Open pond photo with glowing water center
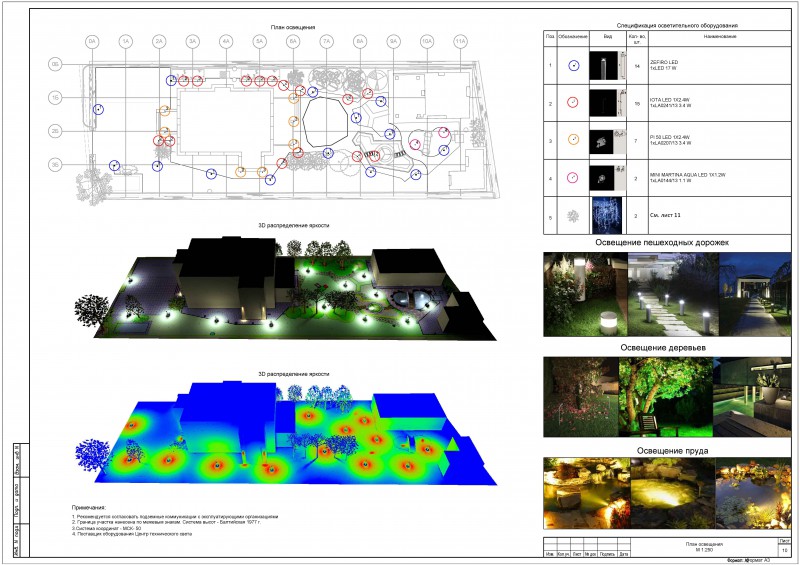The height and width of the screenshot is (565, 800). coord(672,493)
